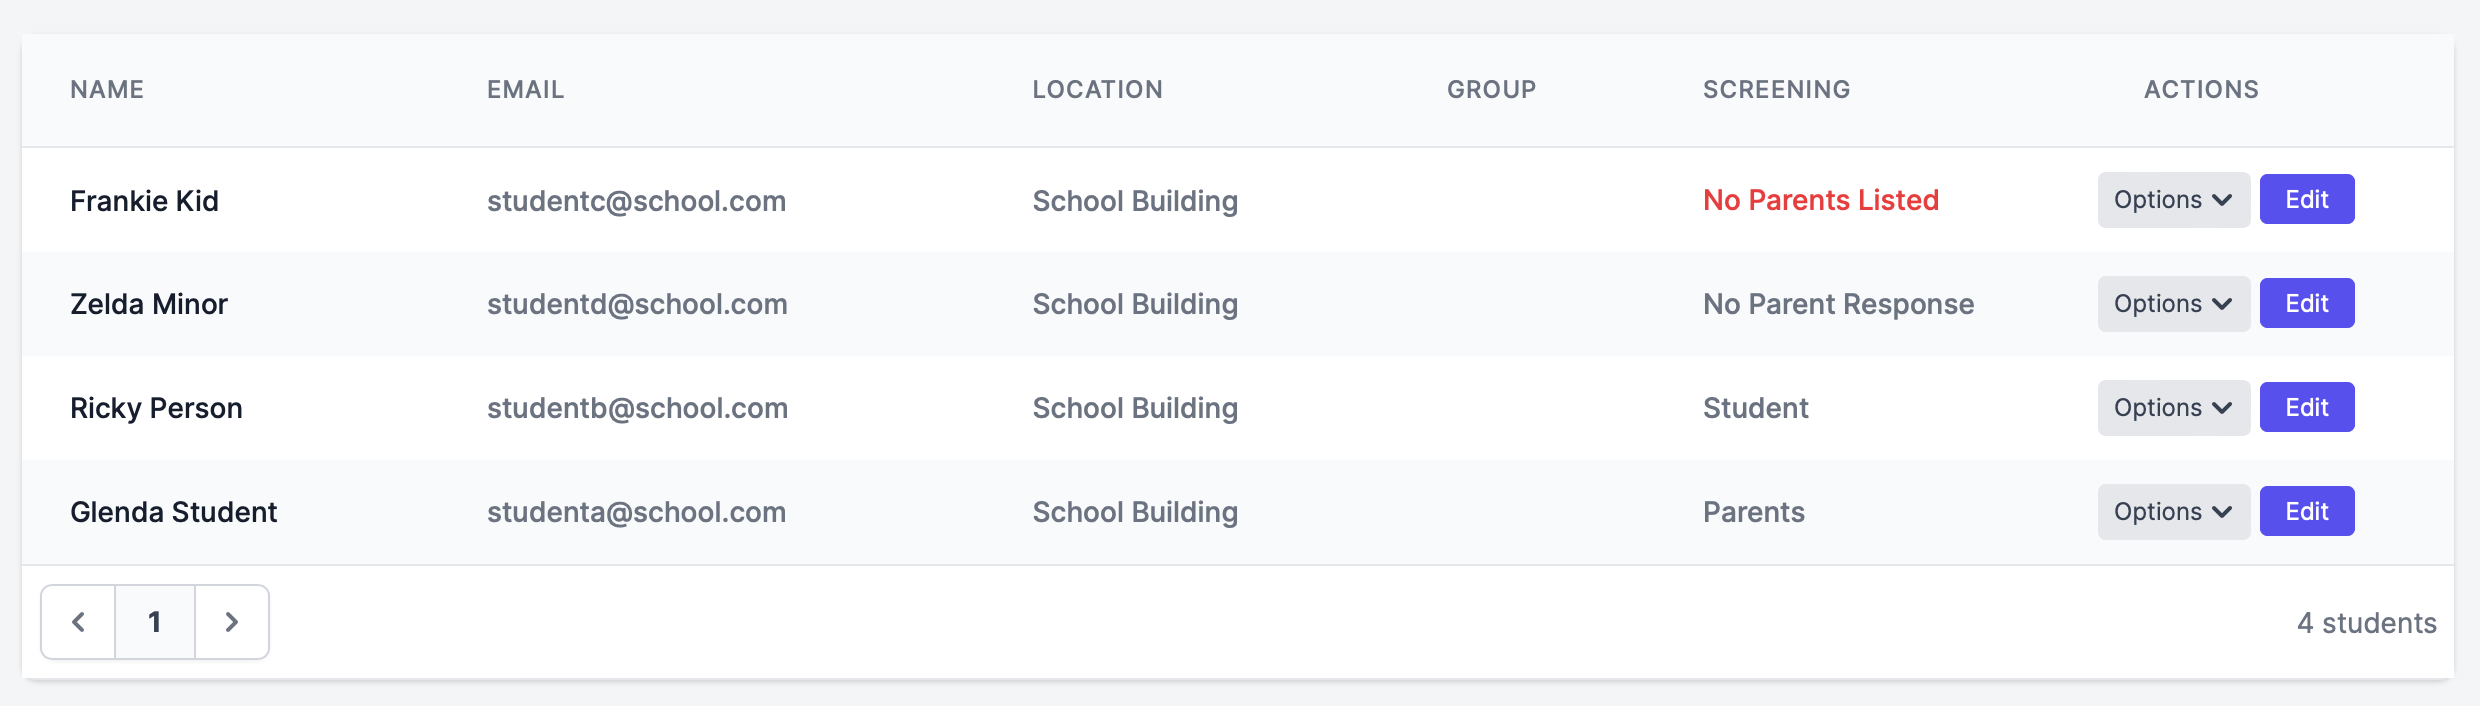
Task: Click studentd@school.com email
Action: pos(637,304)
